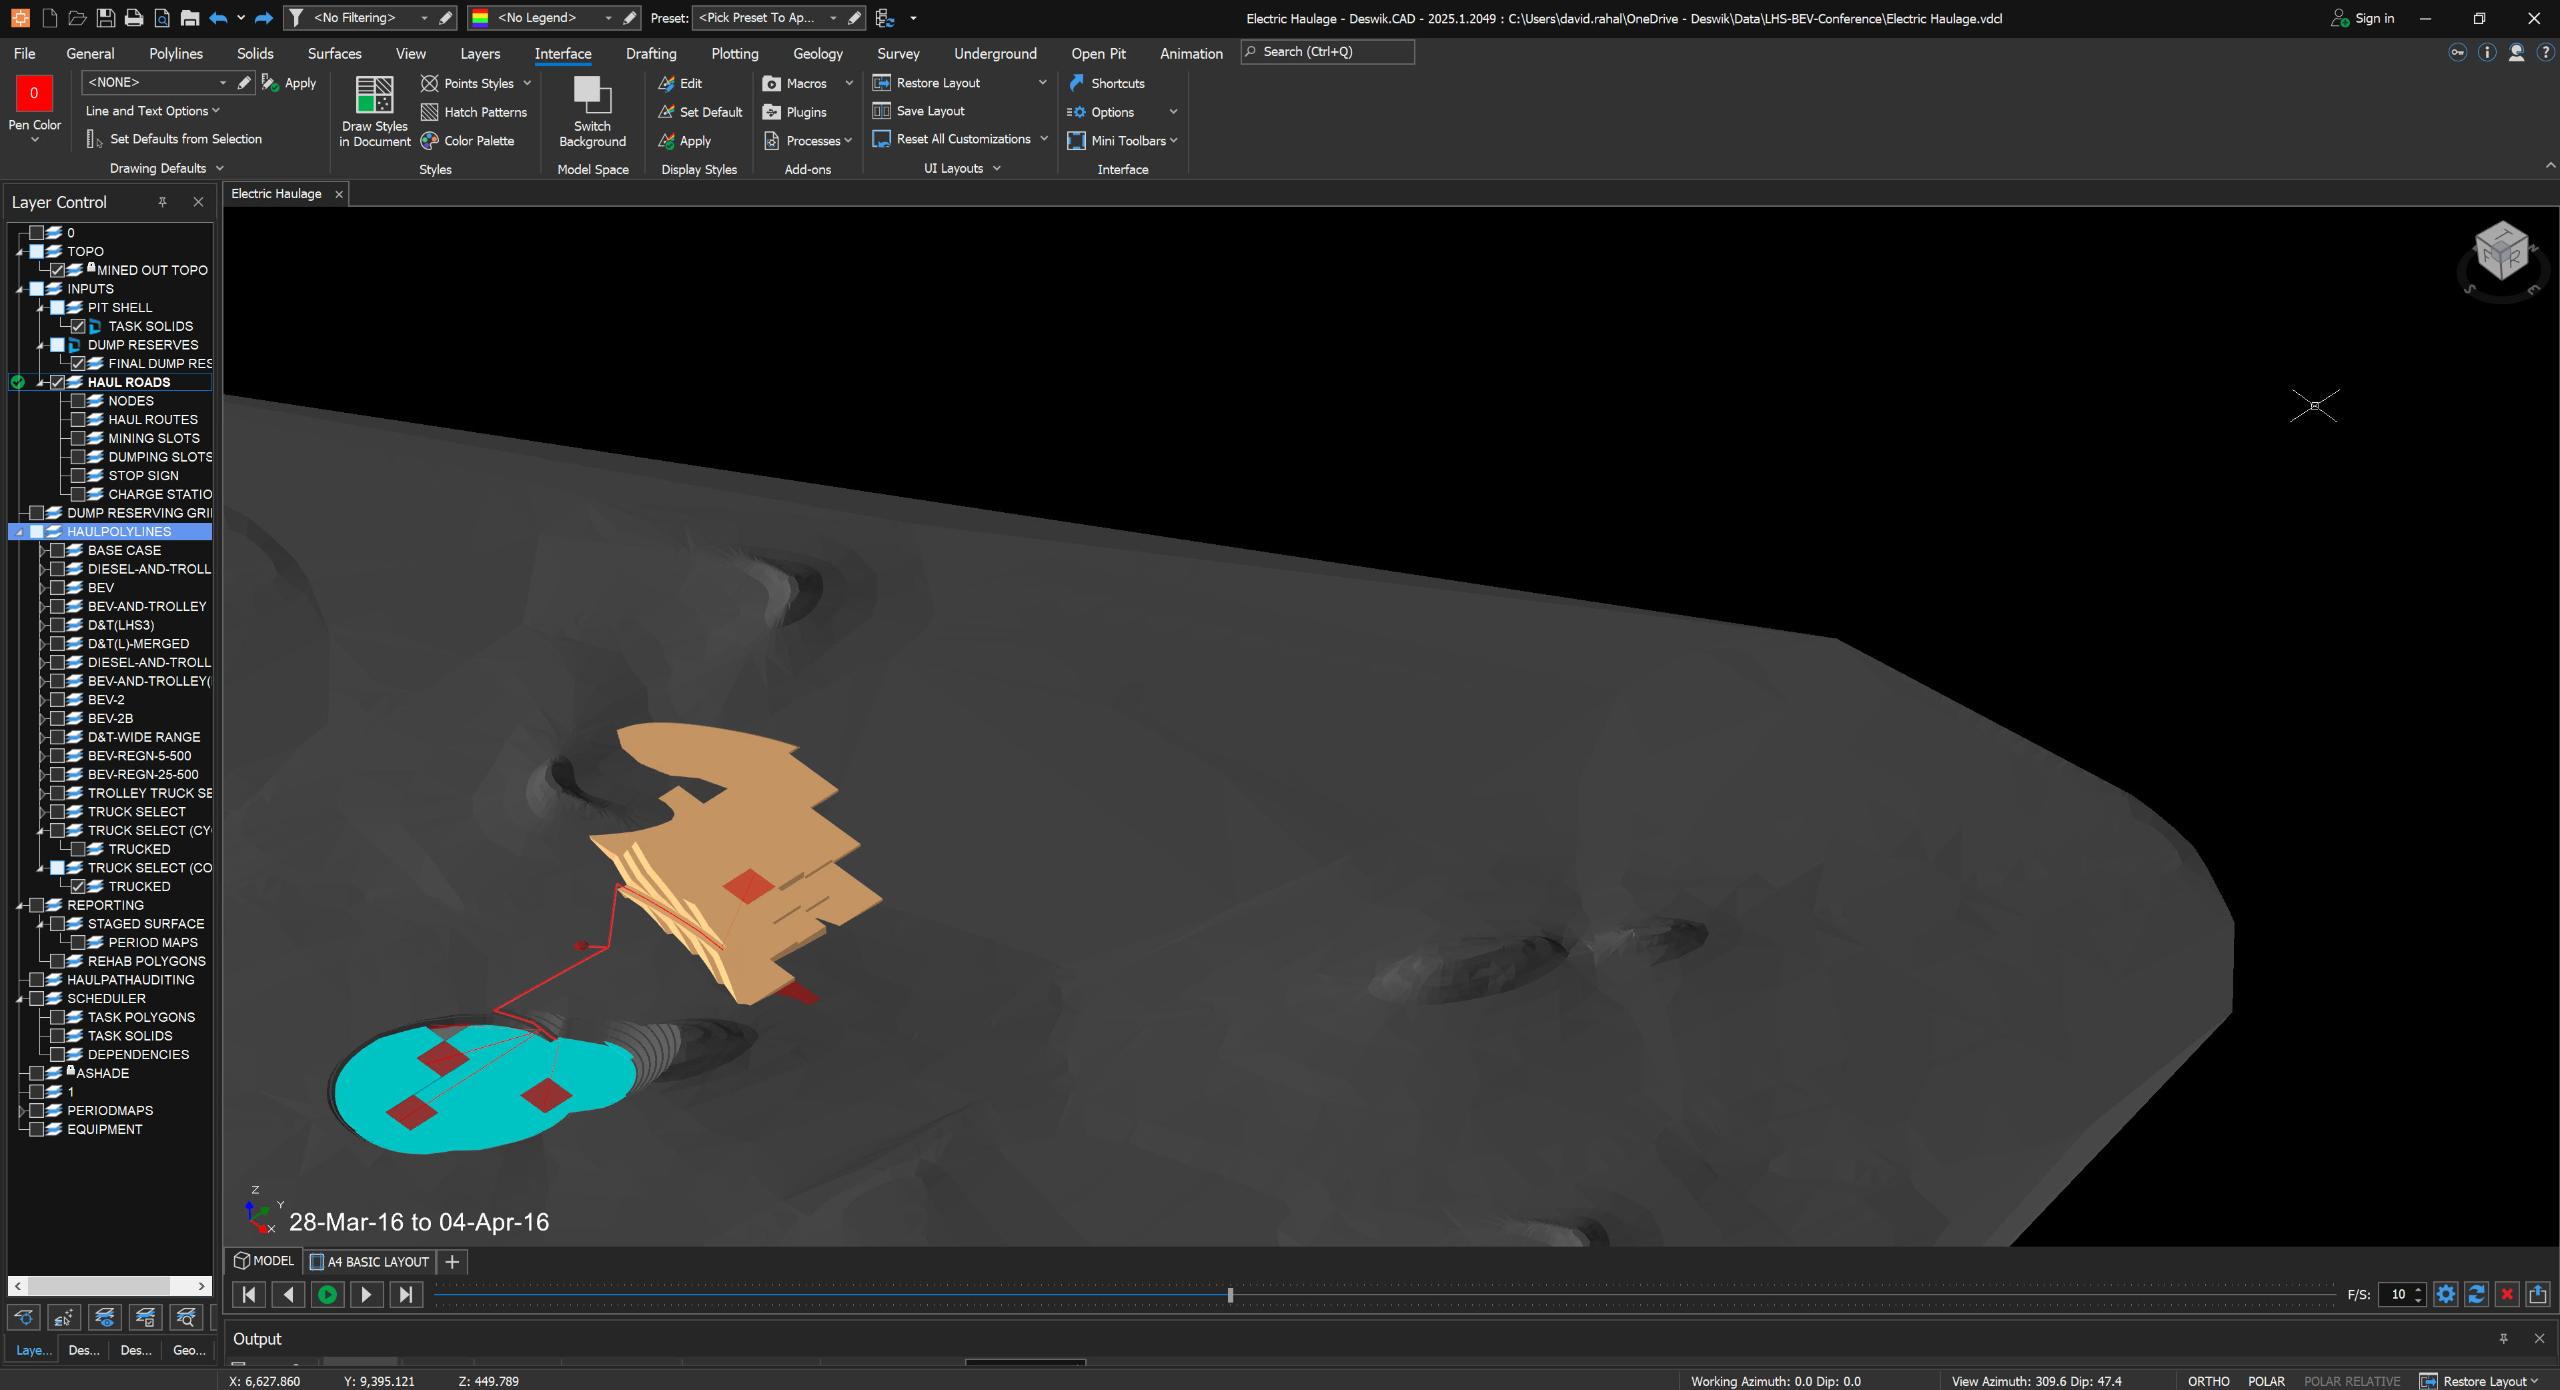Expand the PERIODMAPS layer tree node
This screenshot has height=1390, width=2560.
tap(22, 1111)
